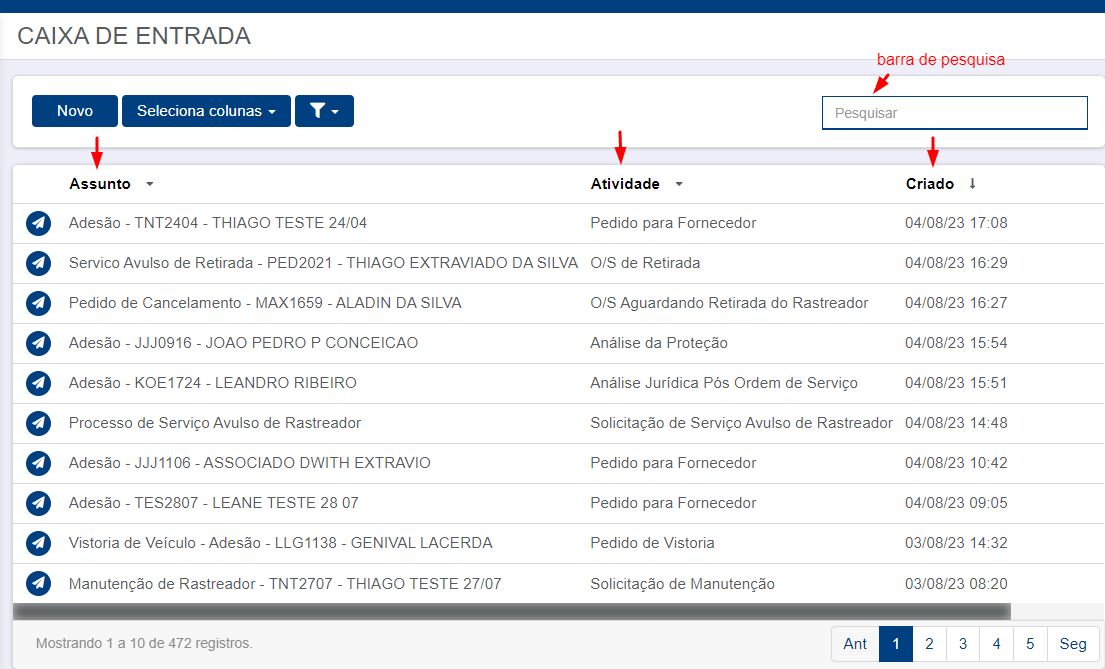The height and width of the screenshot is (669, 1105).
Task: Expand the Atividade column header caret
Action: click(679, 184)
